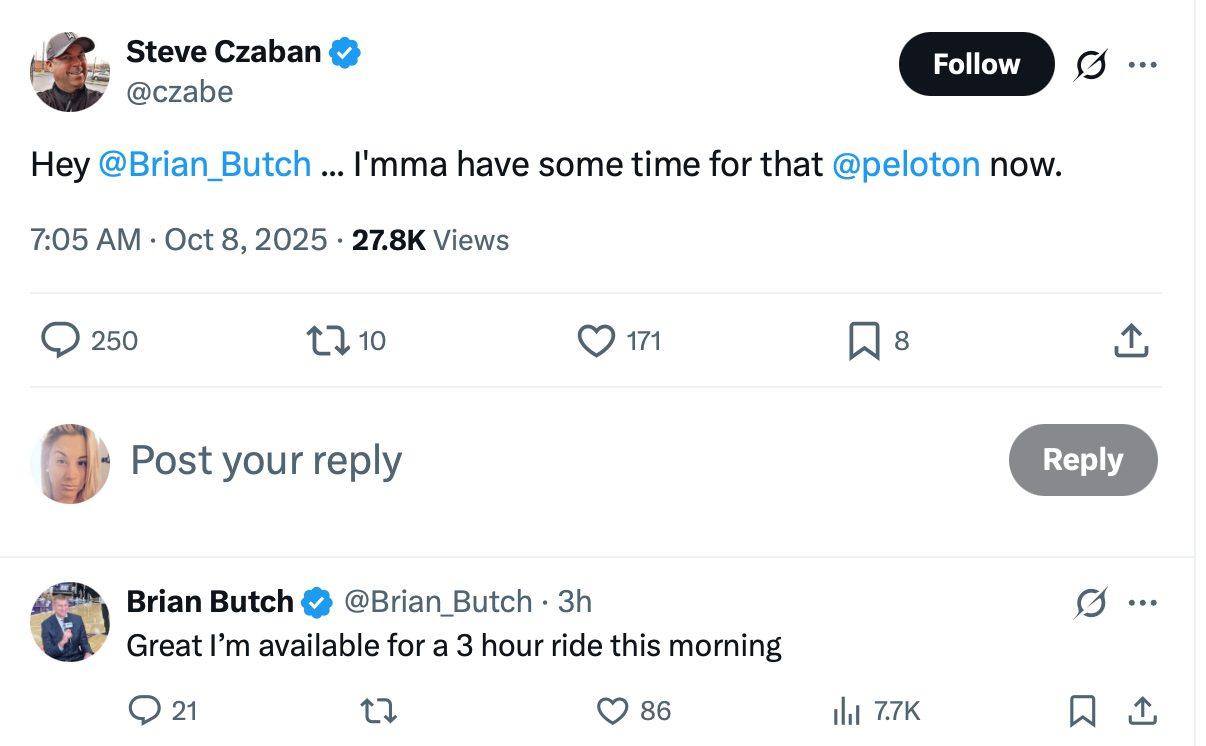Reply to Brian Butch's comment
Screen dimensions: 1206x746
(x=145, y=711)
